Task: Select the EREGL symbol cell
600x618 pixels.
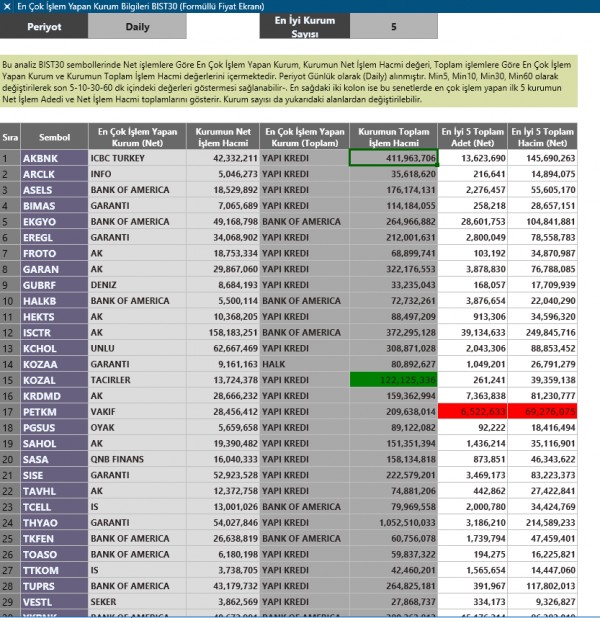Action: pyautogui.click(x=54, y=237)
